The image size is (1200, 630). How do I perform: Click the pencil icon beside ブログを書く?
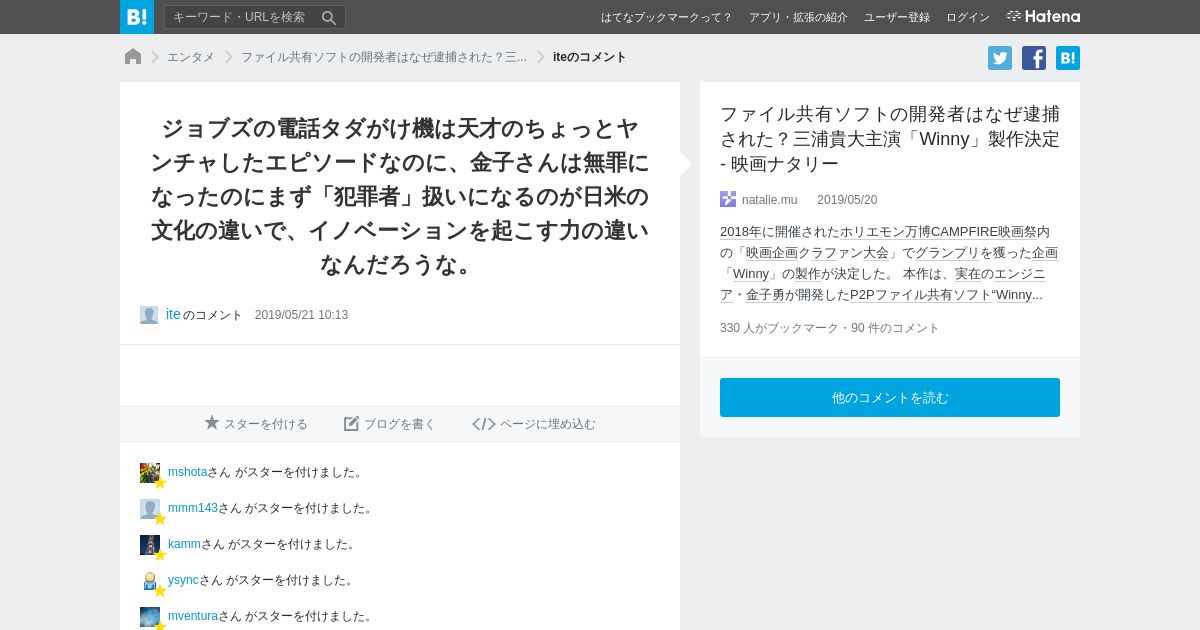(x=351, y=424)
